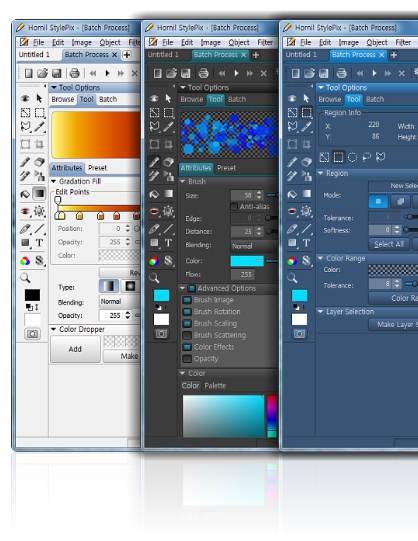Toggle the Brush Scattering option

pyautogui.click(x=187, y=335)
